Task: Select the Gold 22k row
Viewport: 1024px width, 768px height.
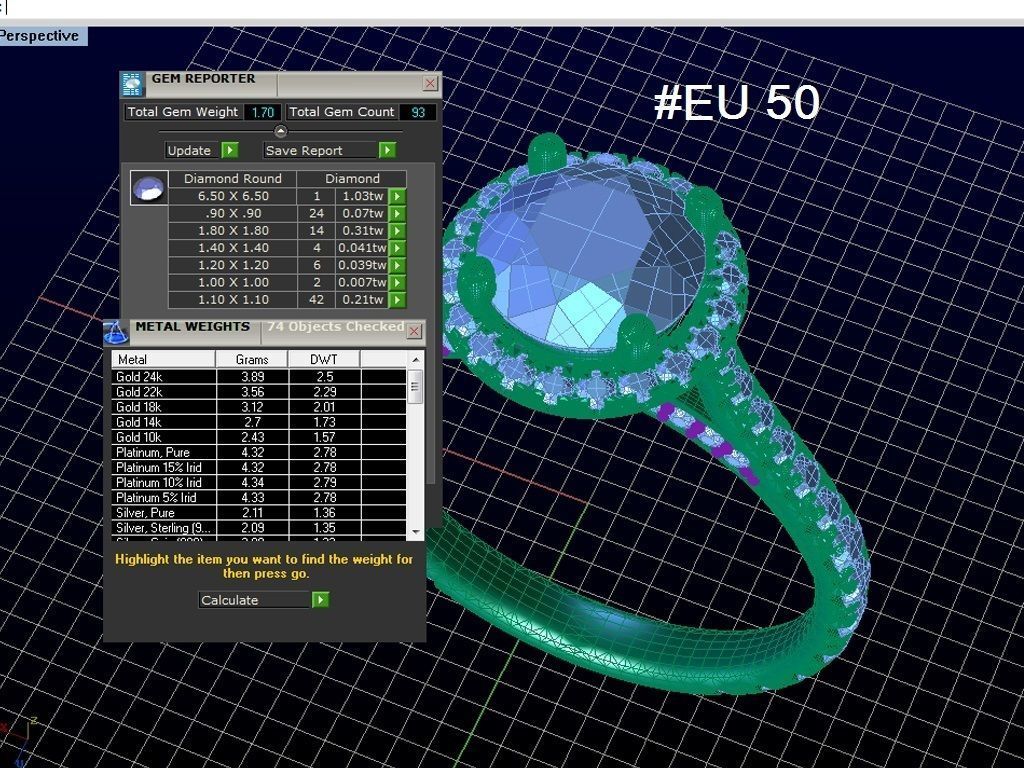Action: point(259,392)
